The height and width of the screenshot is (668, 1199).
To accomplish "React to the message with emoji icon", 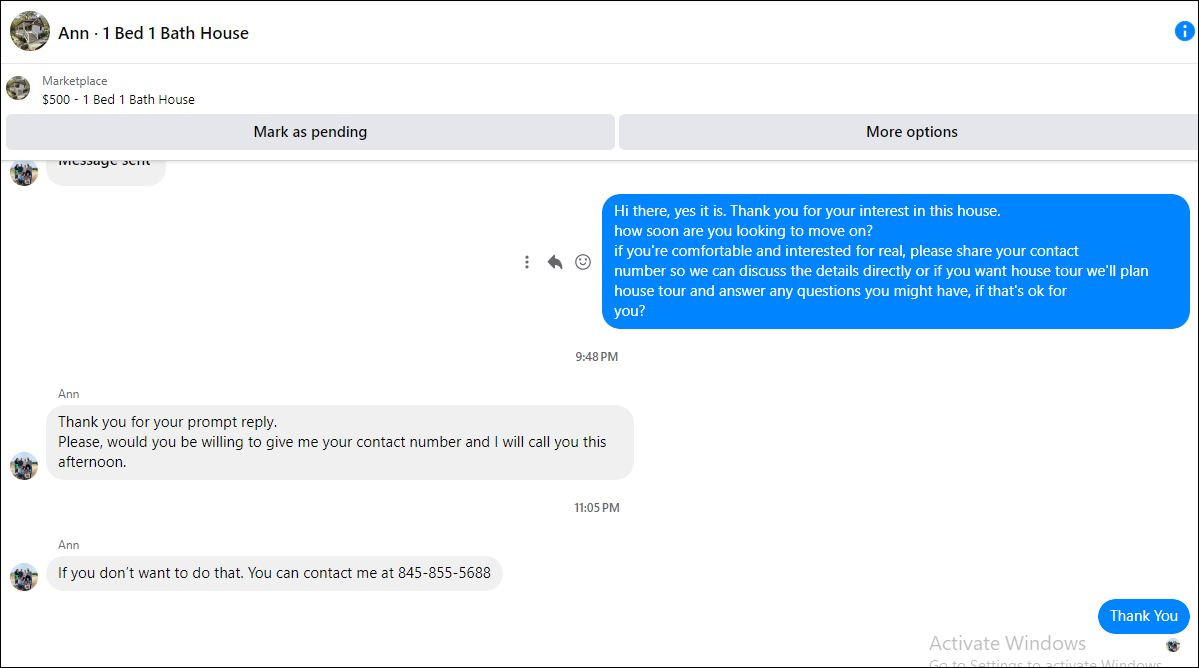I will (x=583, y=262).
